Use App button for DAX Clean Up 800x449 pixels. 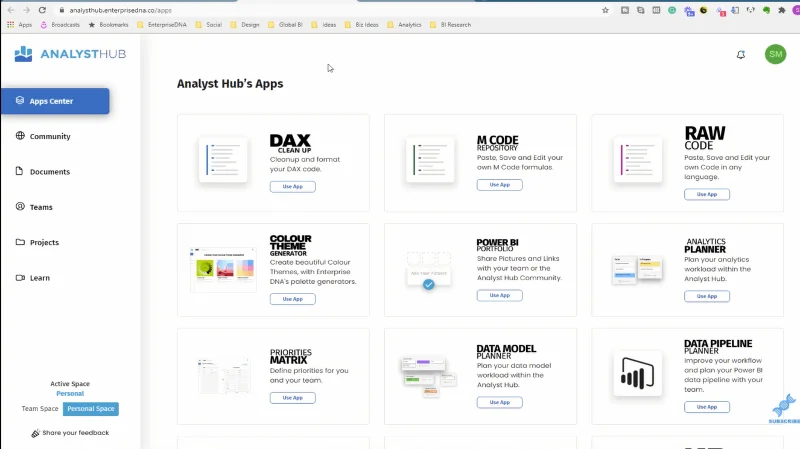tap(292, 187)
